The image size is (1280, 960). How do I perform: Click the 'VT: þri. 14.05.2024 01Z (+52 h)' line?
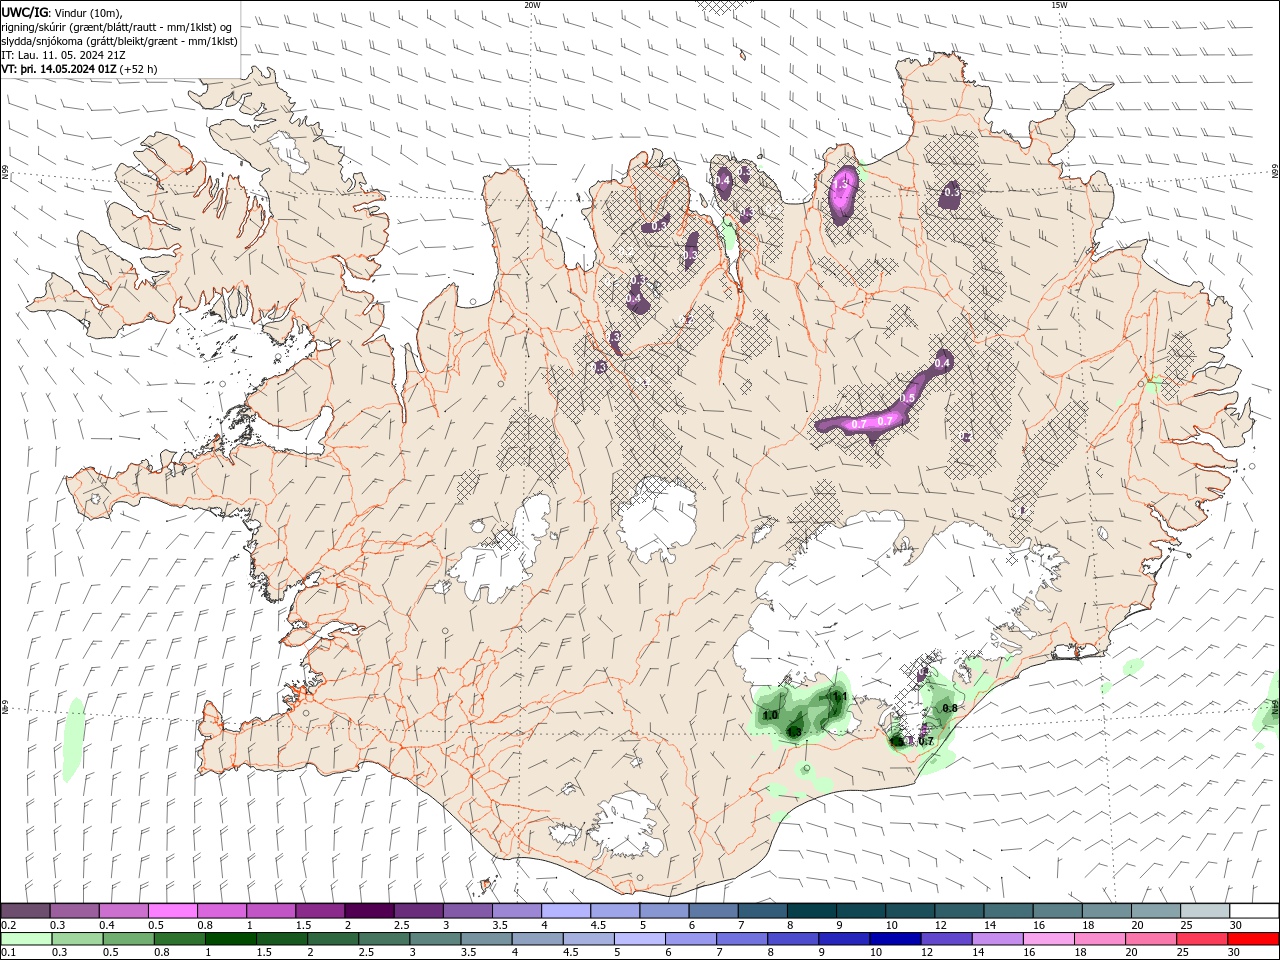[80, 69]
